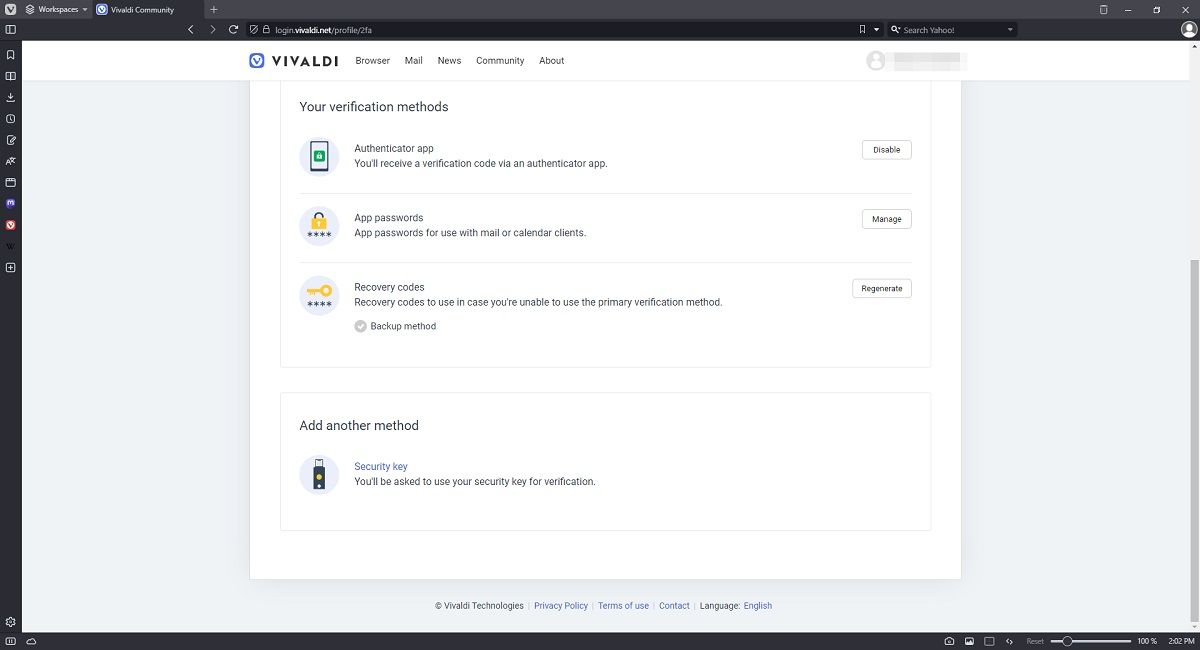Select the Vivaldi Community tab
This screenshot has height=650, width=1200.
pos(147,9)
